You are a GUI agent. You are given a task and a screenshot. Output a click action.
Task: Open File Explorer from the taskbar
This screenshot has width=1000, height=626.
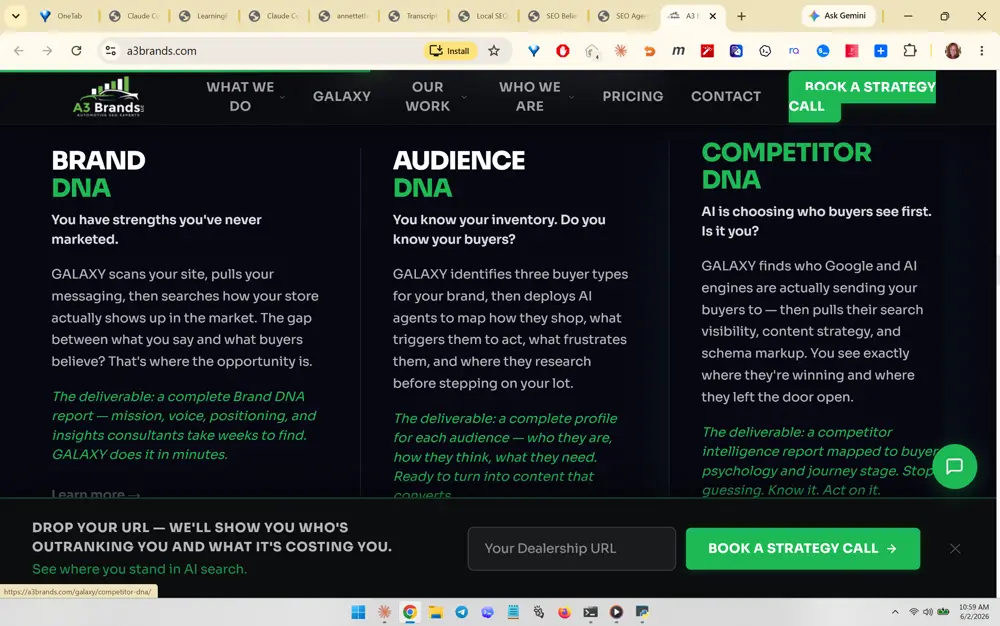(x=436, y=612)
